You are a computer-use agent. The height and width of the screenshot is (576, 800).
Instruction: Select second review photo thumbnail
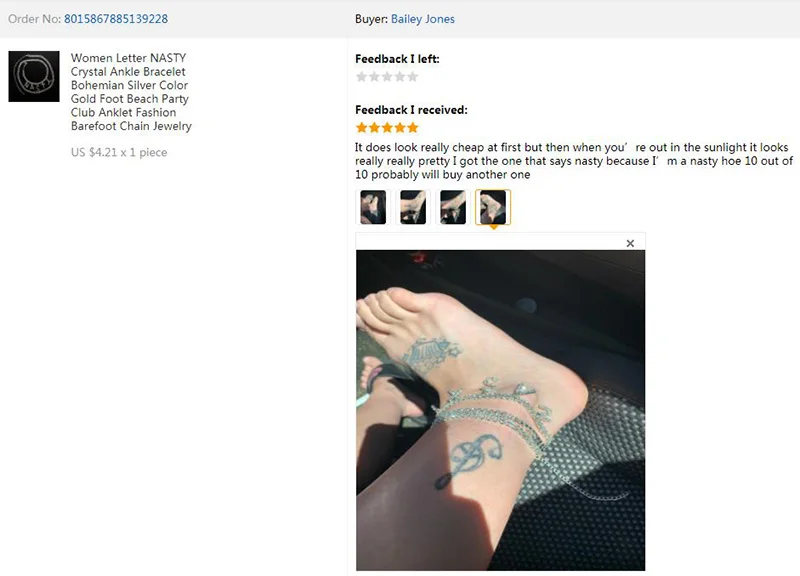(x=413, y=207)
